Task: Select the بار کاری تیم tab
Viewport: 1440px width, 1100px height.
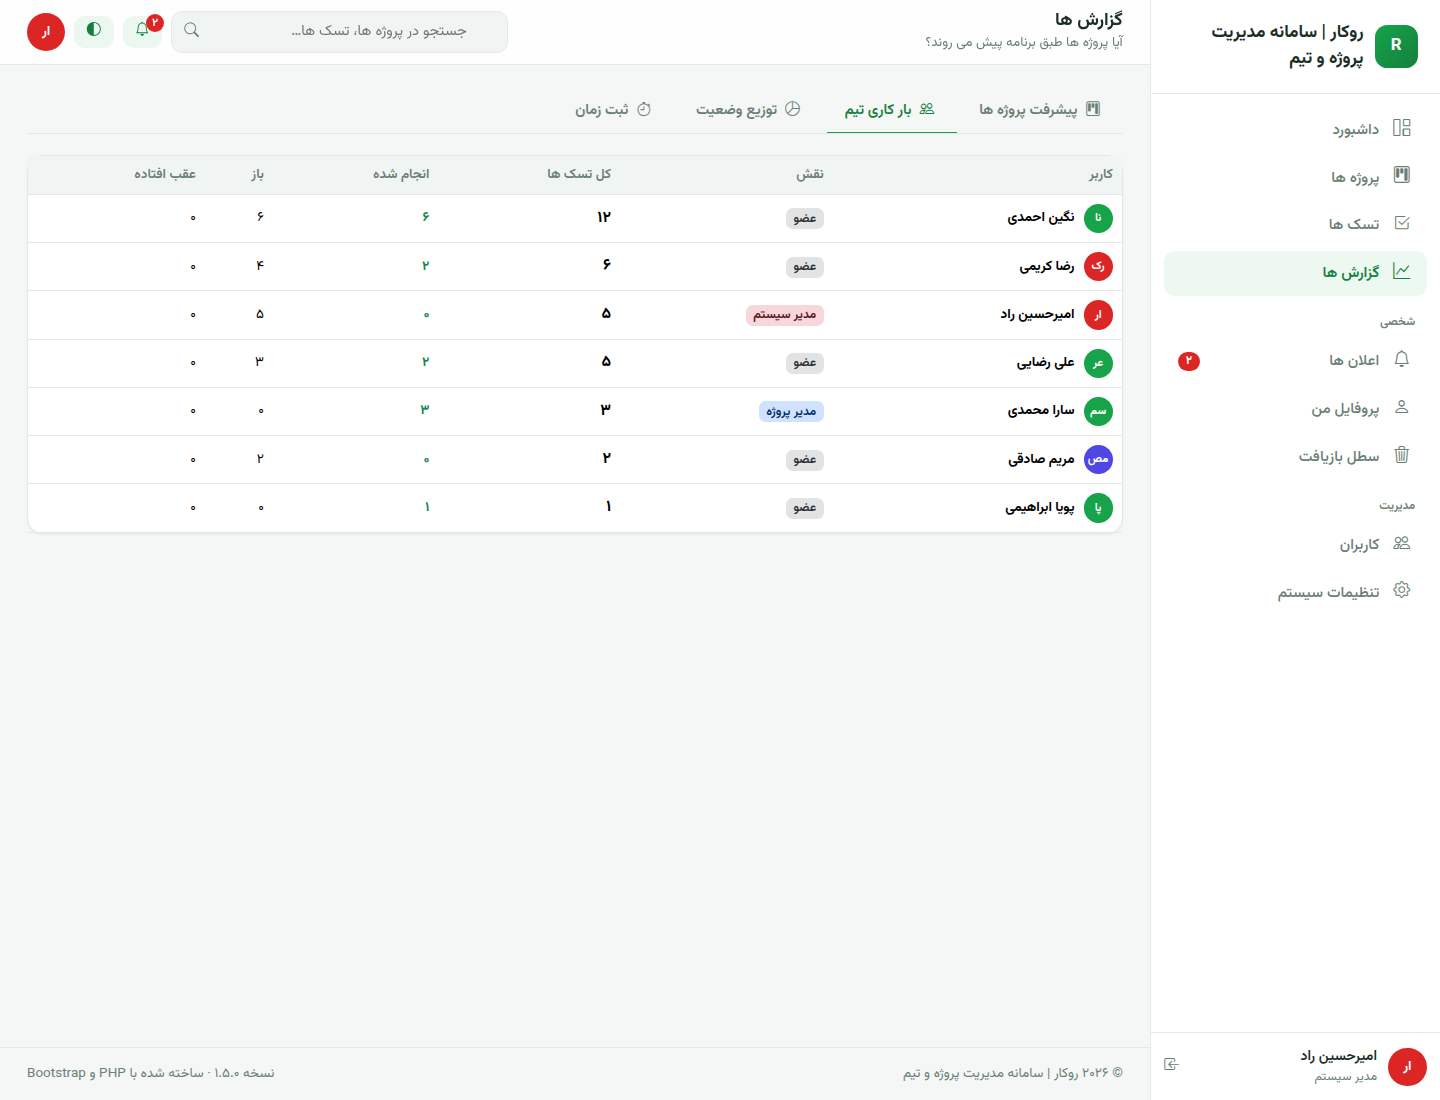Action: pos(890,109)
